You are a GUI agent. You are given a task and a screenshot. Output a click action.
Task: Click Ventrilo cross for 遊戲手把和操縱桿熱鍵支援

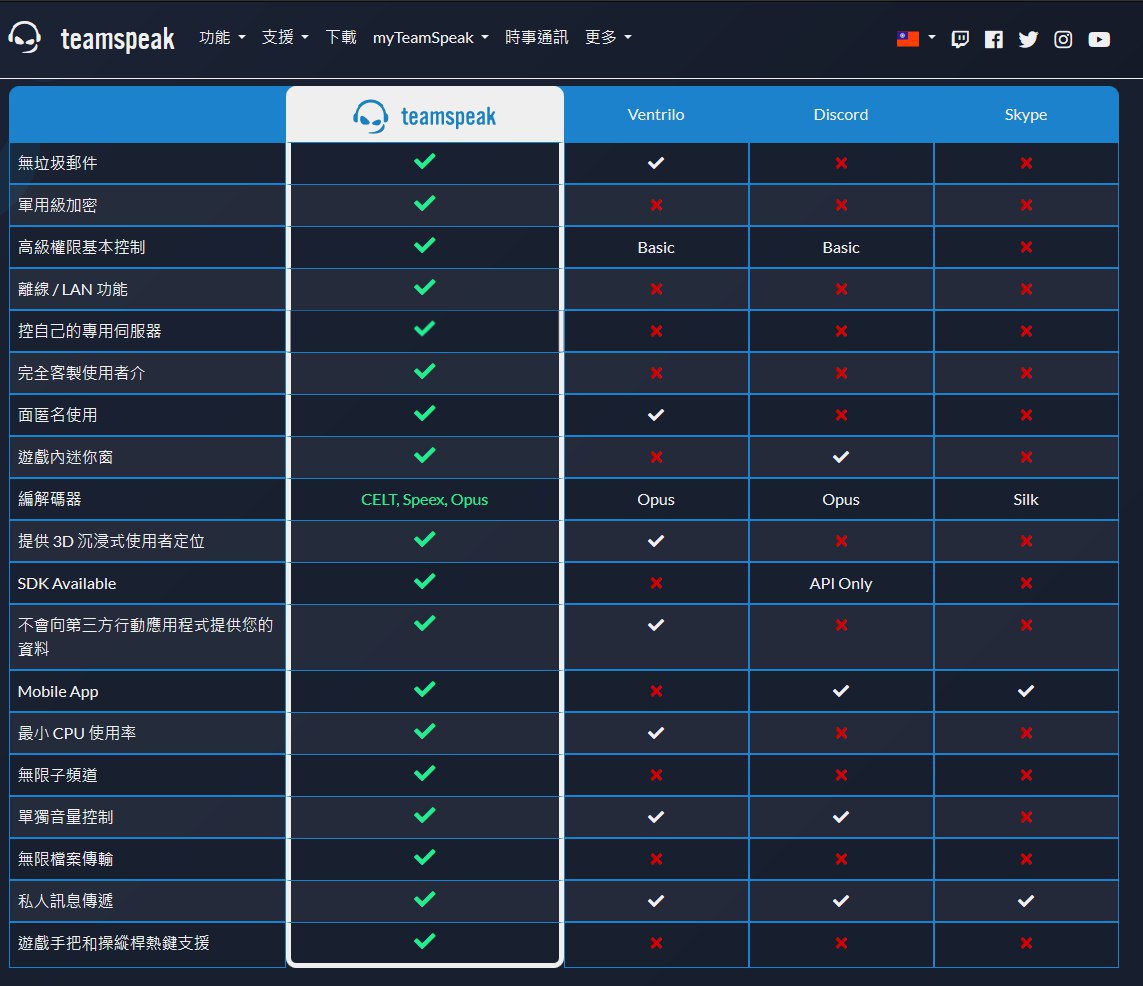click(656, 943)
